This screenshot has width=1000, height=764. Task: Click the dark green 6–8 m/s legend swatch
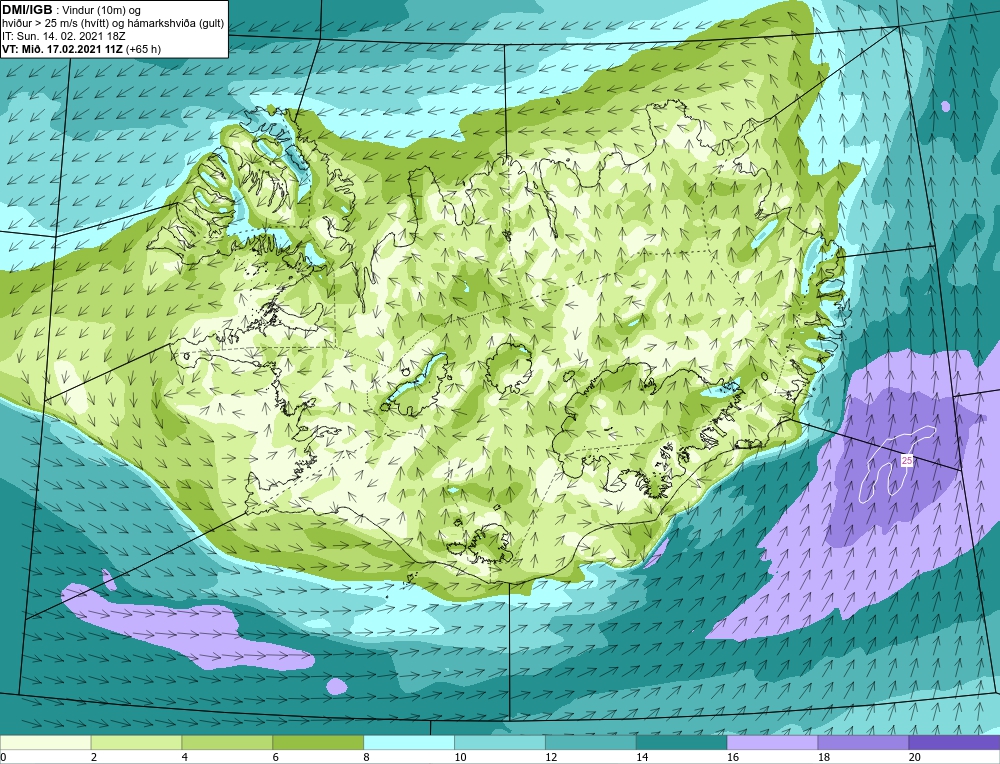point(318,742)
